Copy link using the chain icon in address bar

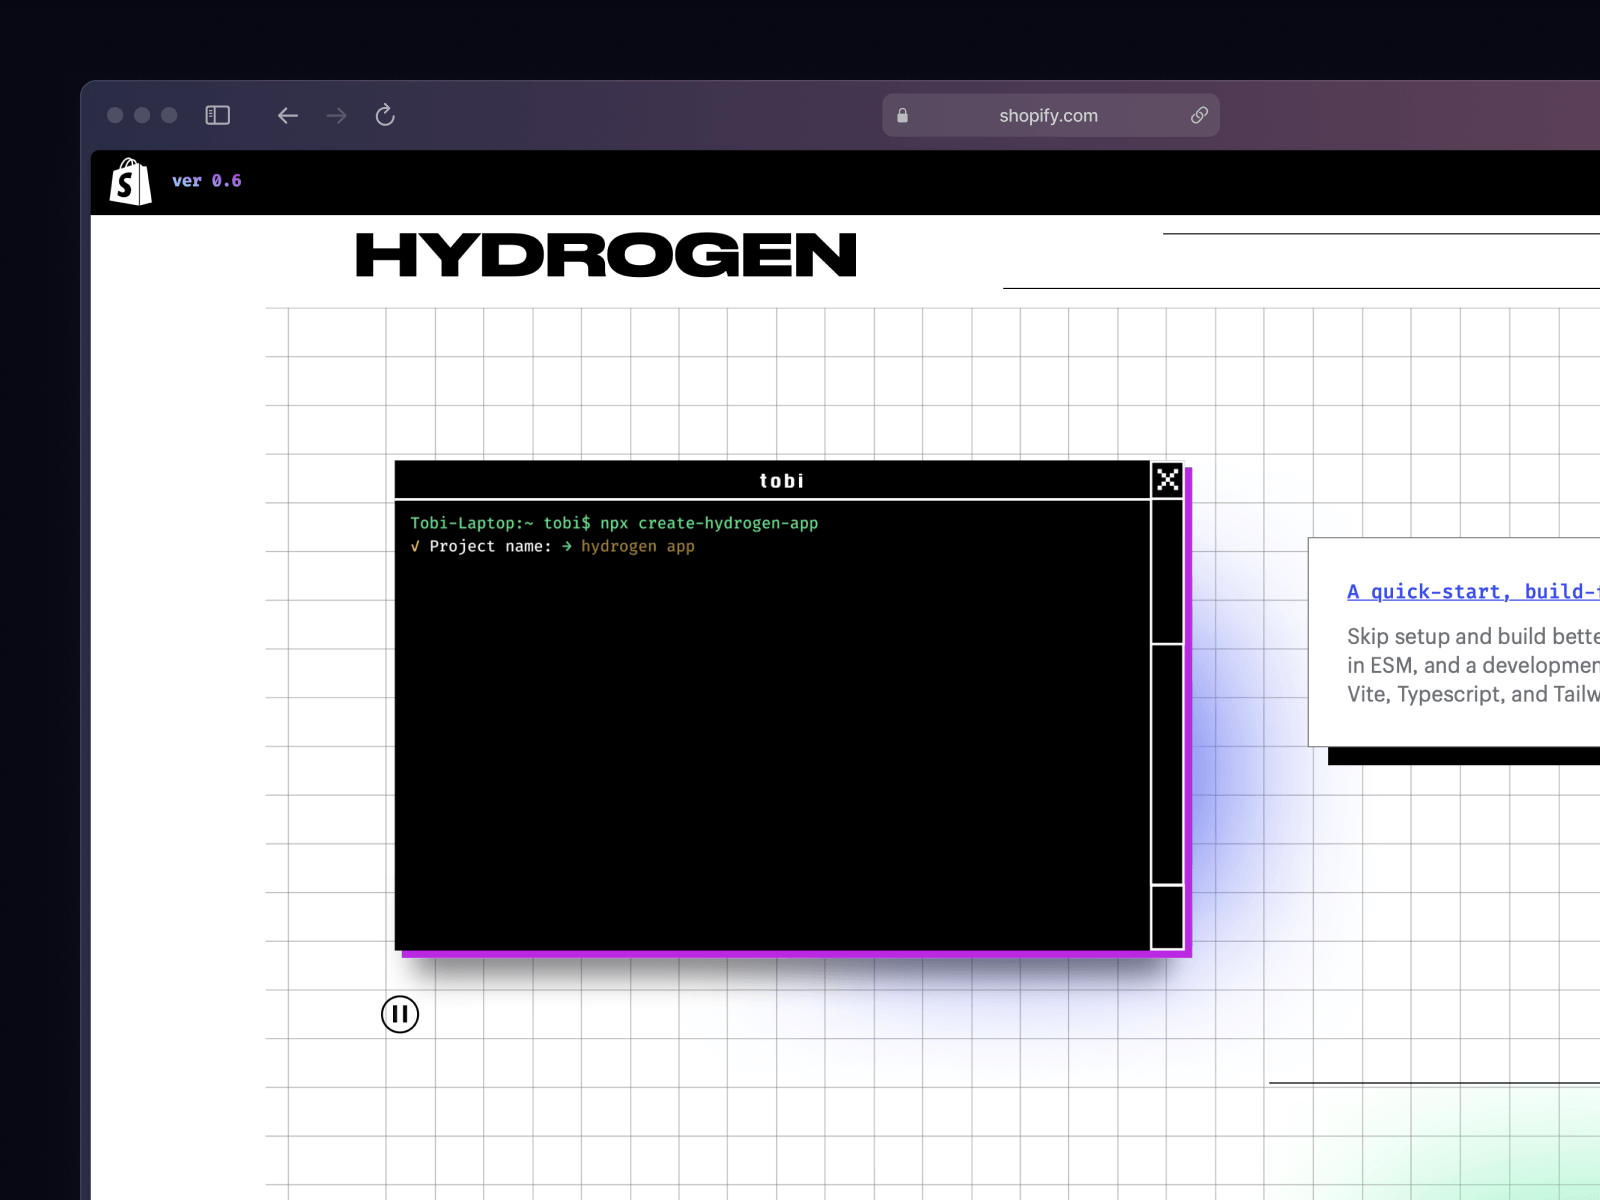pyautogui.click(x=1199, y=116)
